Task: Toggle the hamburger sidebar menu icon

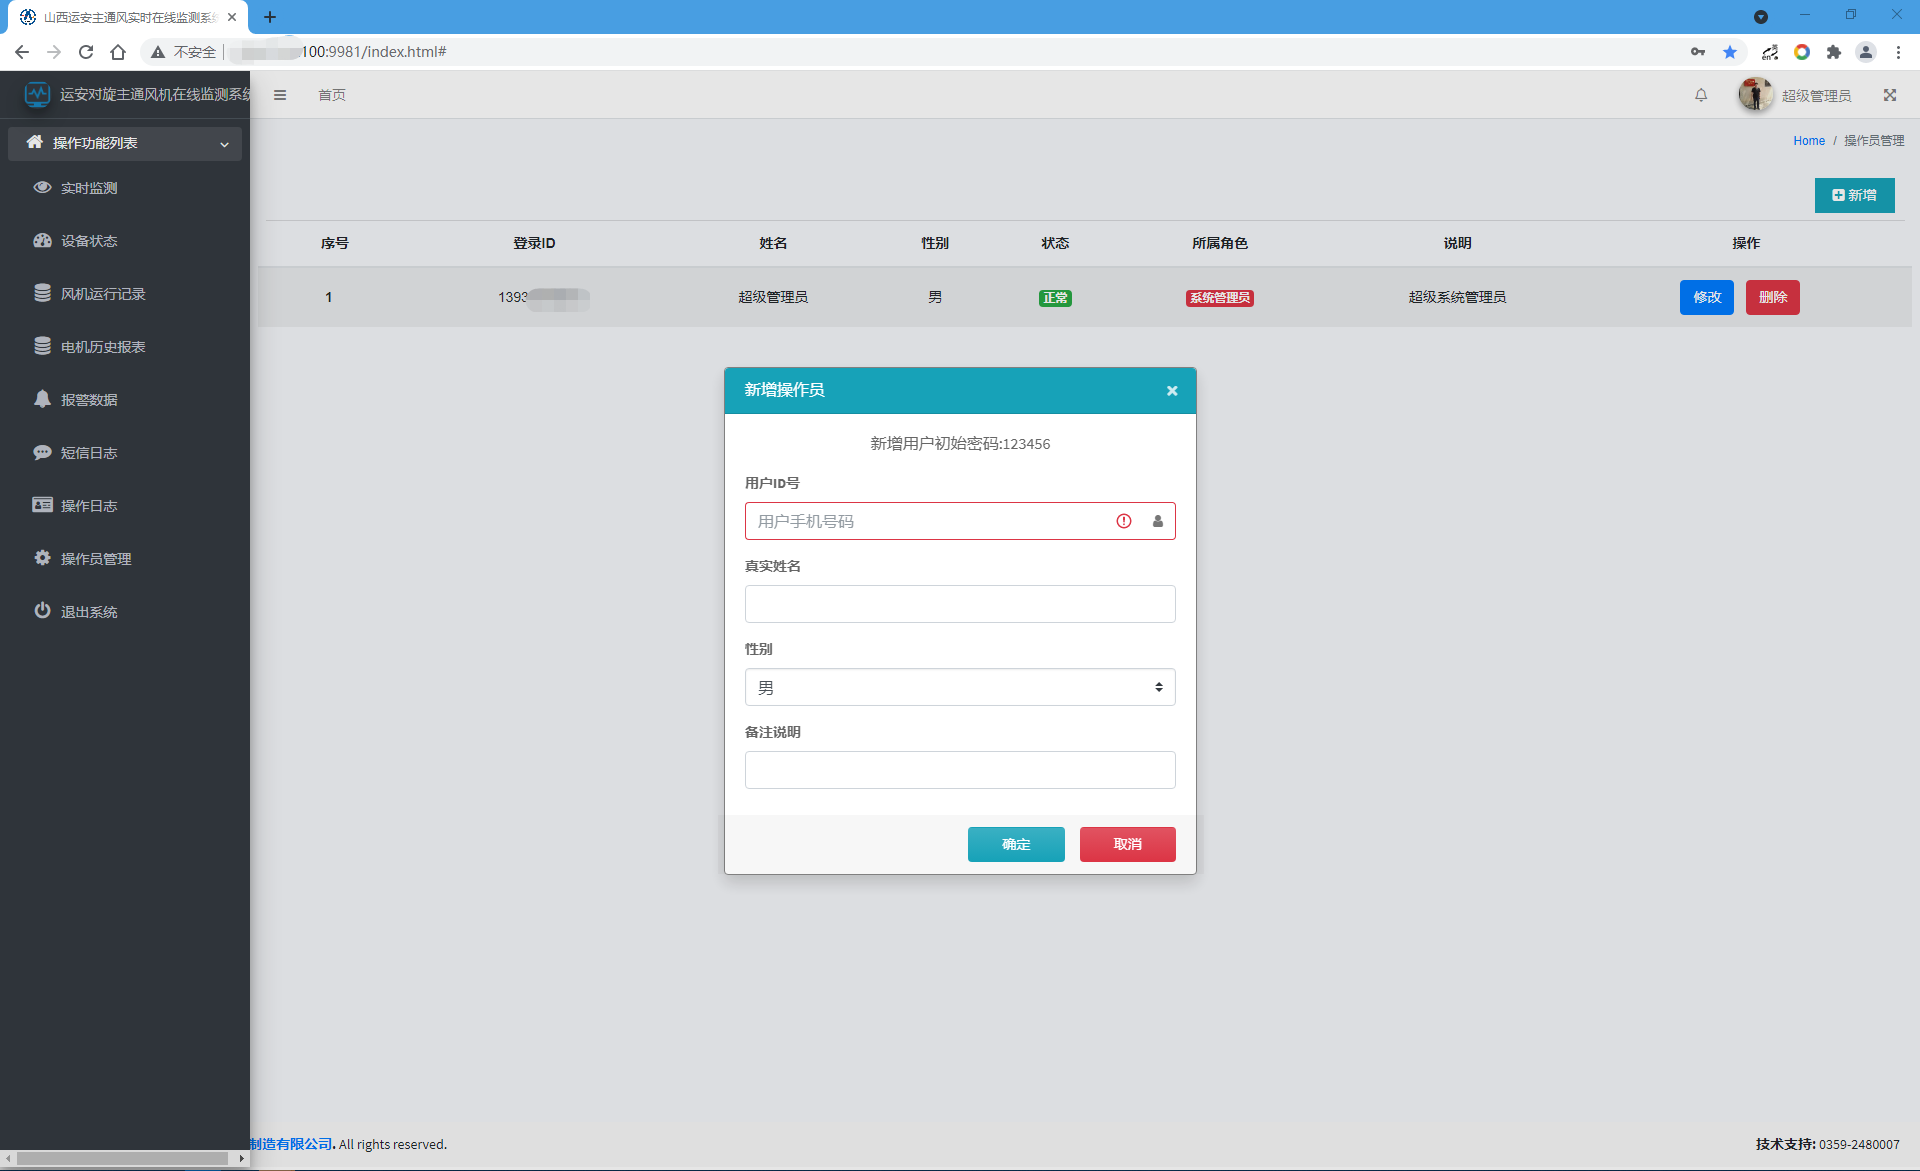Action: point(280,95)
